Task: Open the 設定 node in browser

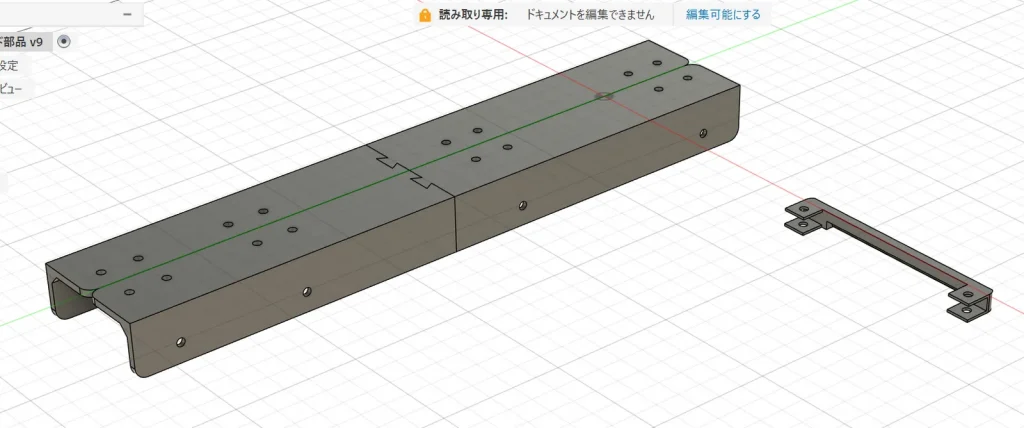Action: click(x=9, y=65)
